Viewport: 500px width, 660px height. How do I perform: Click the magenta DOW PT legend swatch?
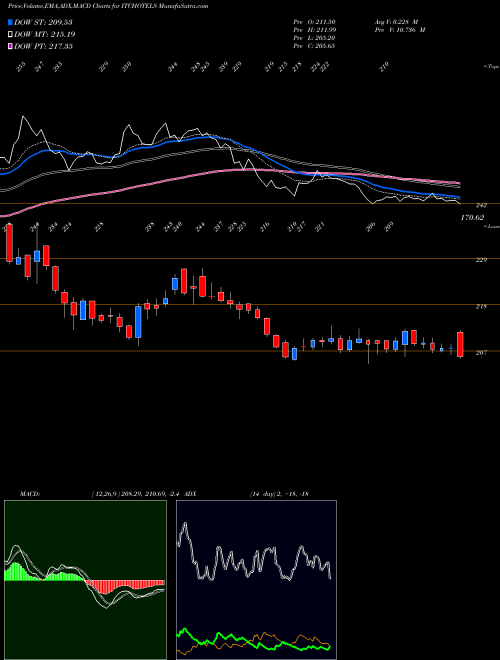[10, 46]
